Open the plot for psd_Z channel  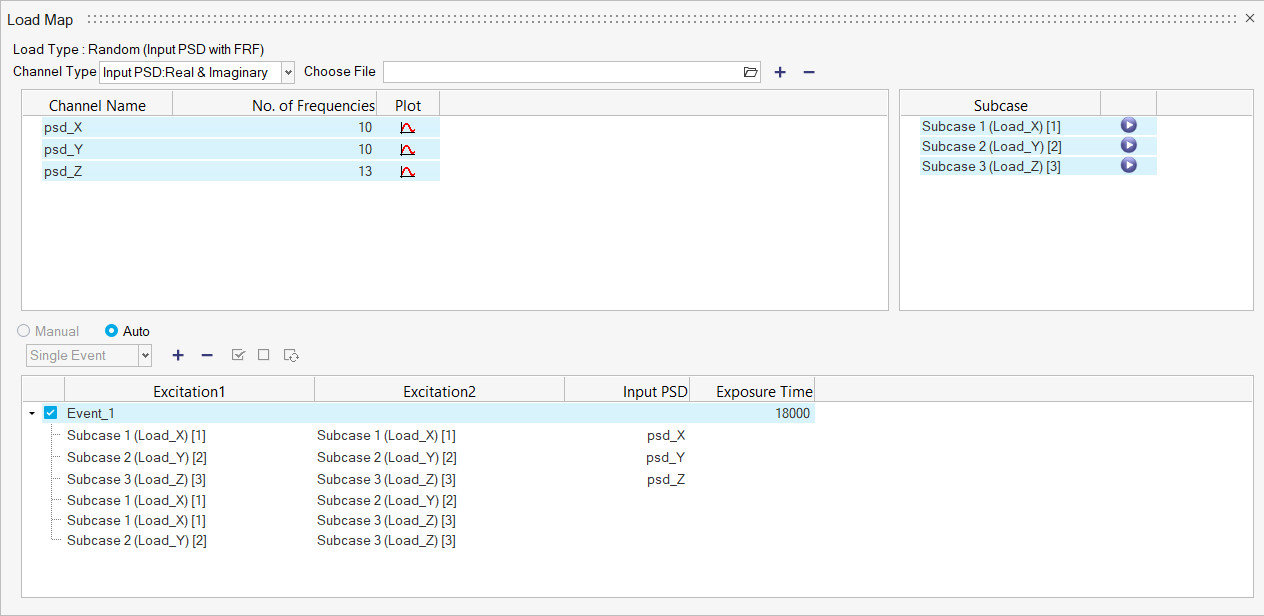click(x=407, y=172)
